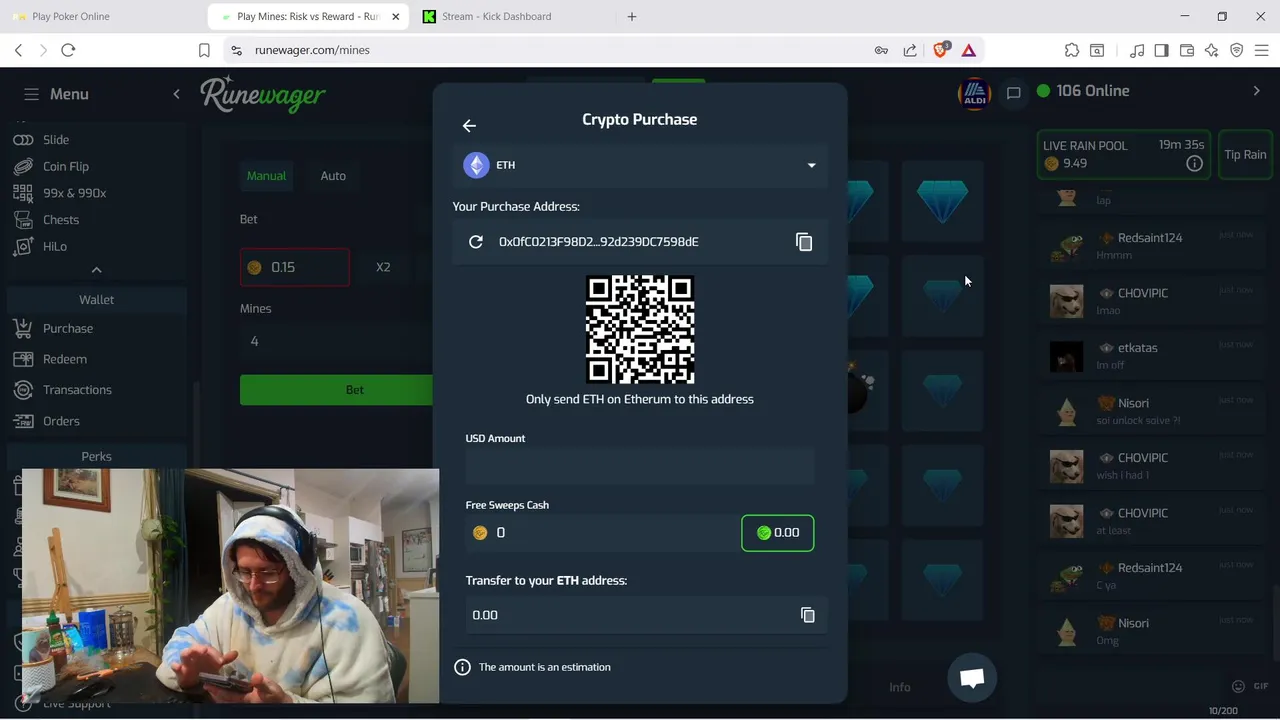The width and height of the screenshot is (1280, 720).
Task: Open Orders in the Wallet section
Action: point(61,421)
